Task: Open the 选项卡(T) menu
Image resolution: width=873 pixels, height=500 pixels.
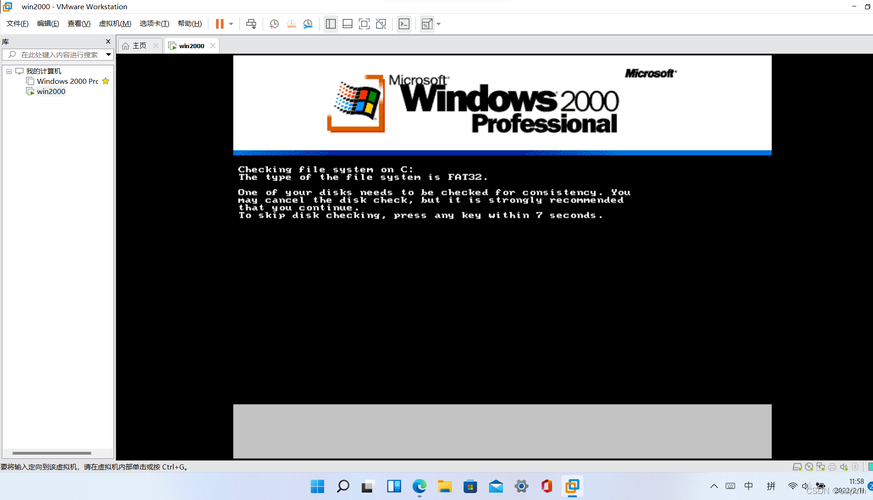Action: tap(154, 24)
